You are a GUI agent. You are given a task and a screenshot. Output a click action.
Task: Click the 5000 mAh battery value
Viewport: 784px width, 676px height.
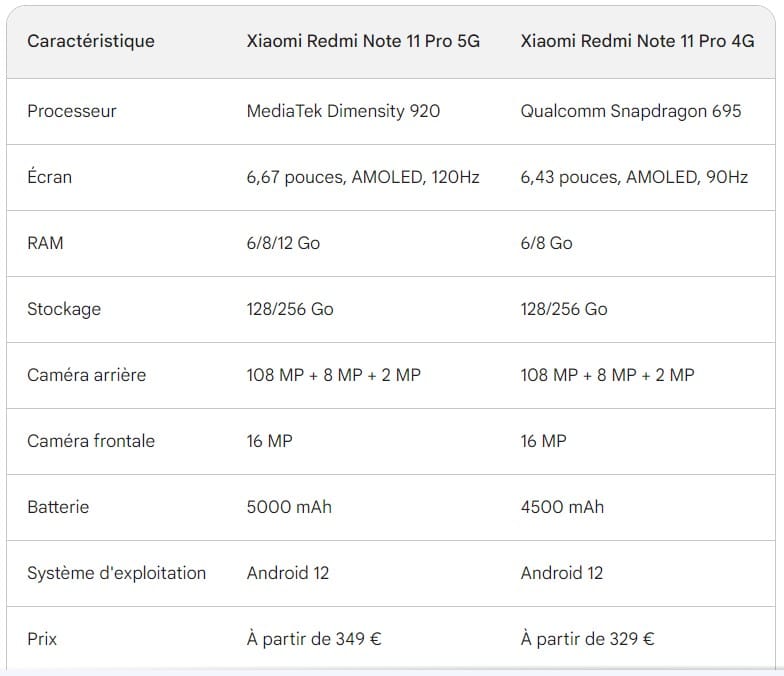(x=289, y=507)
